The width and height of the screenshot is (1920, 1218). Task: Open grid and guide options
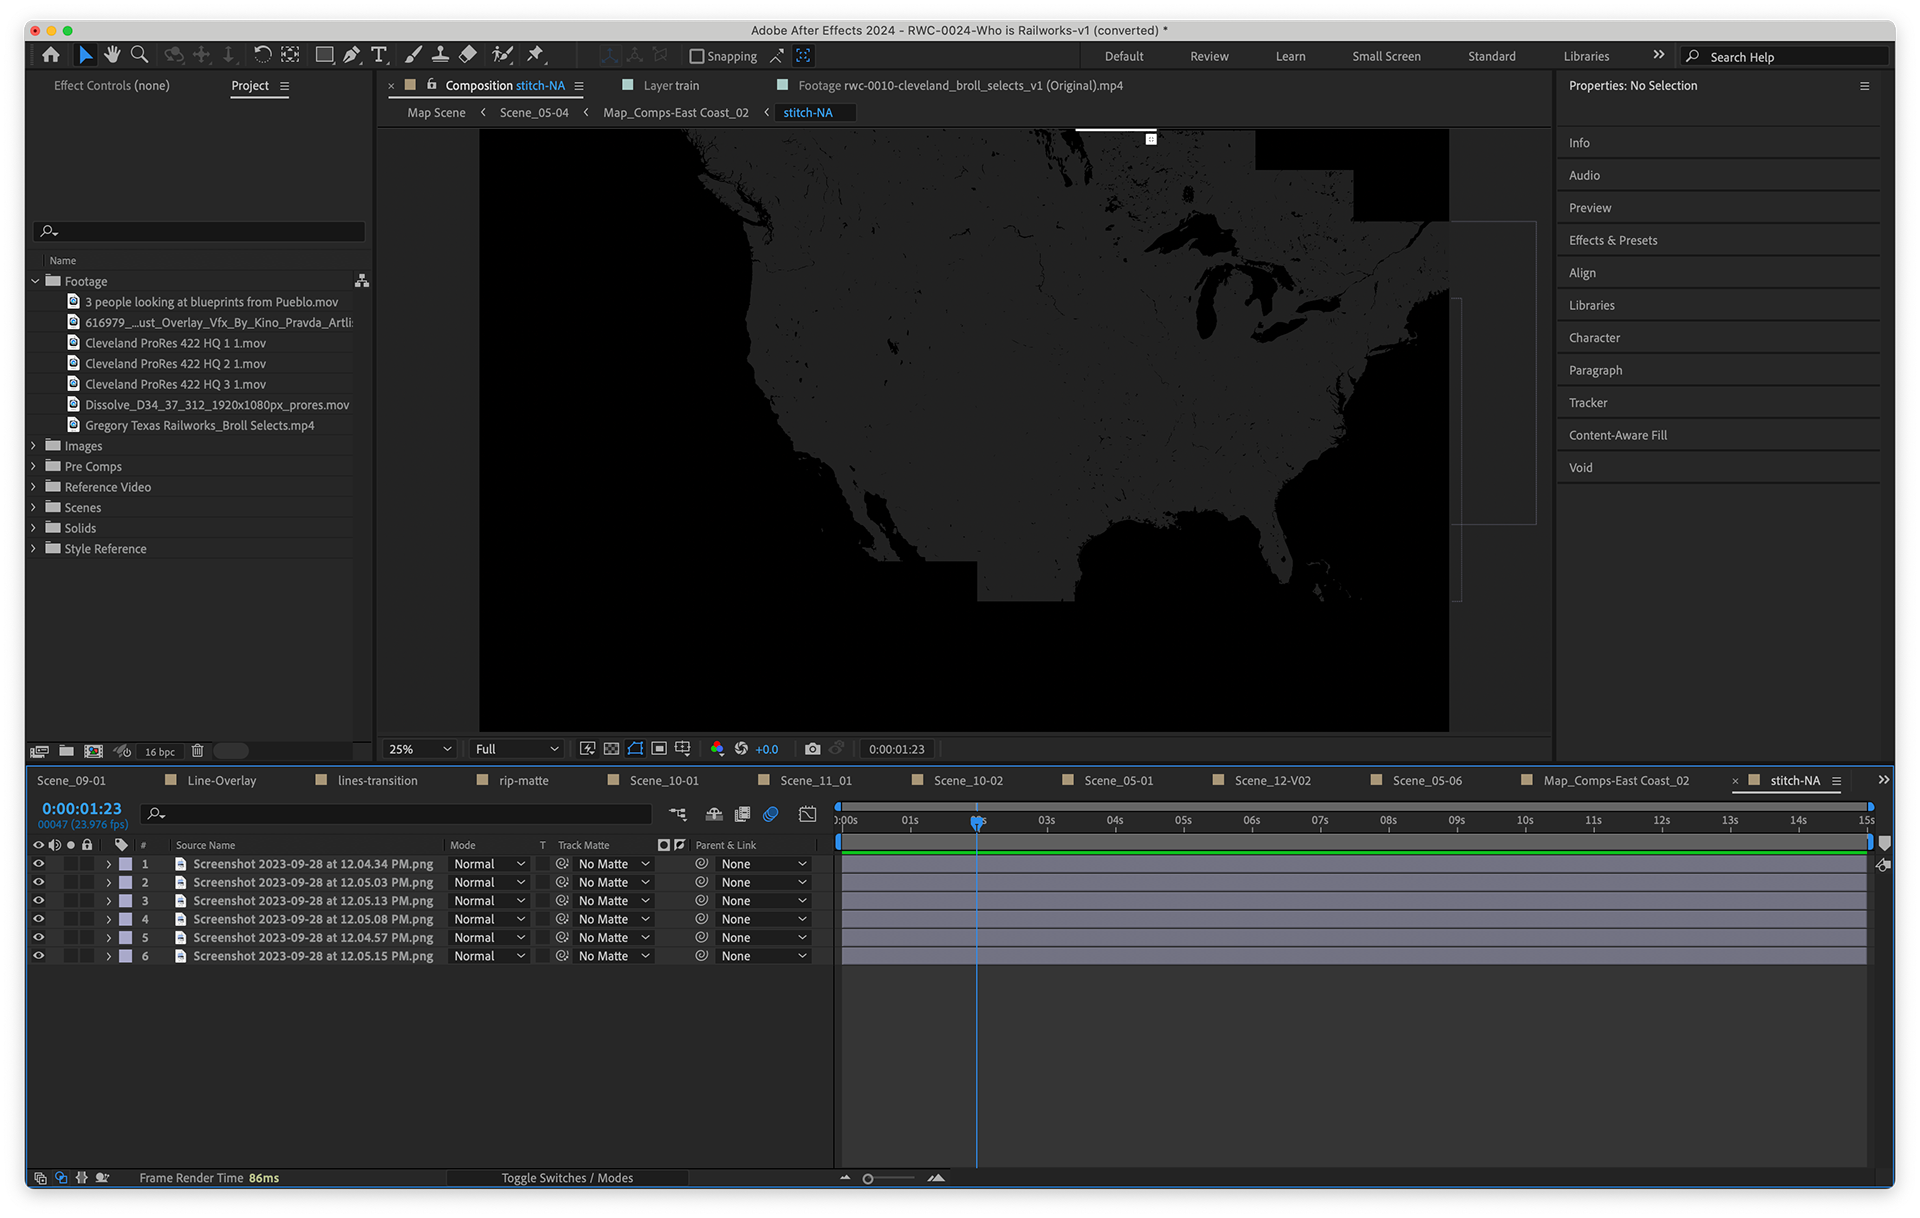683,749
